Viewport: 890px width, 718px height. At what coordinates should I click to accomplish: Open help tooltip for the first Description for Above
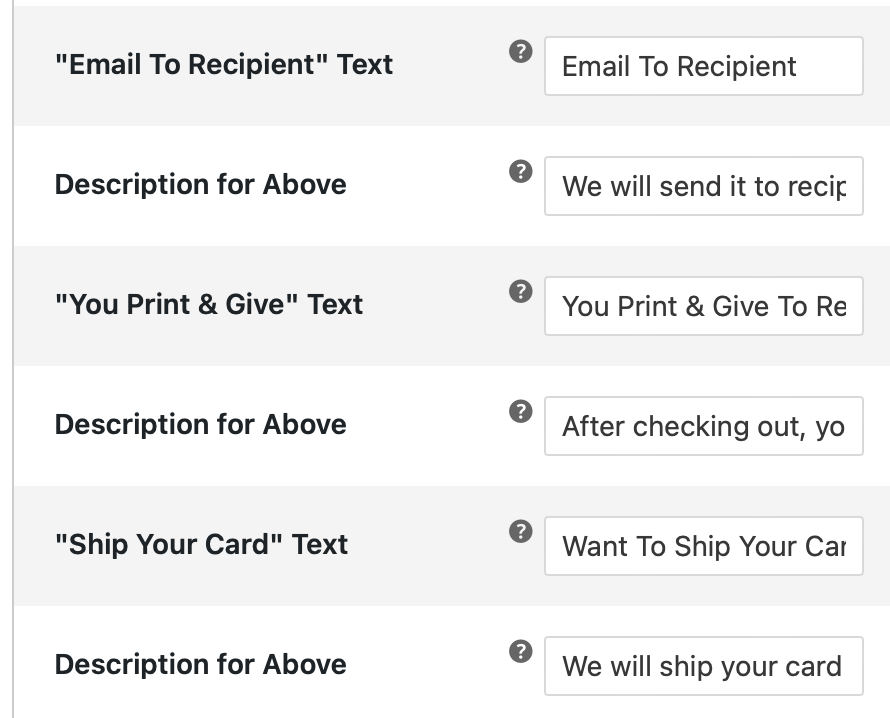click(520, 171)
